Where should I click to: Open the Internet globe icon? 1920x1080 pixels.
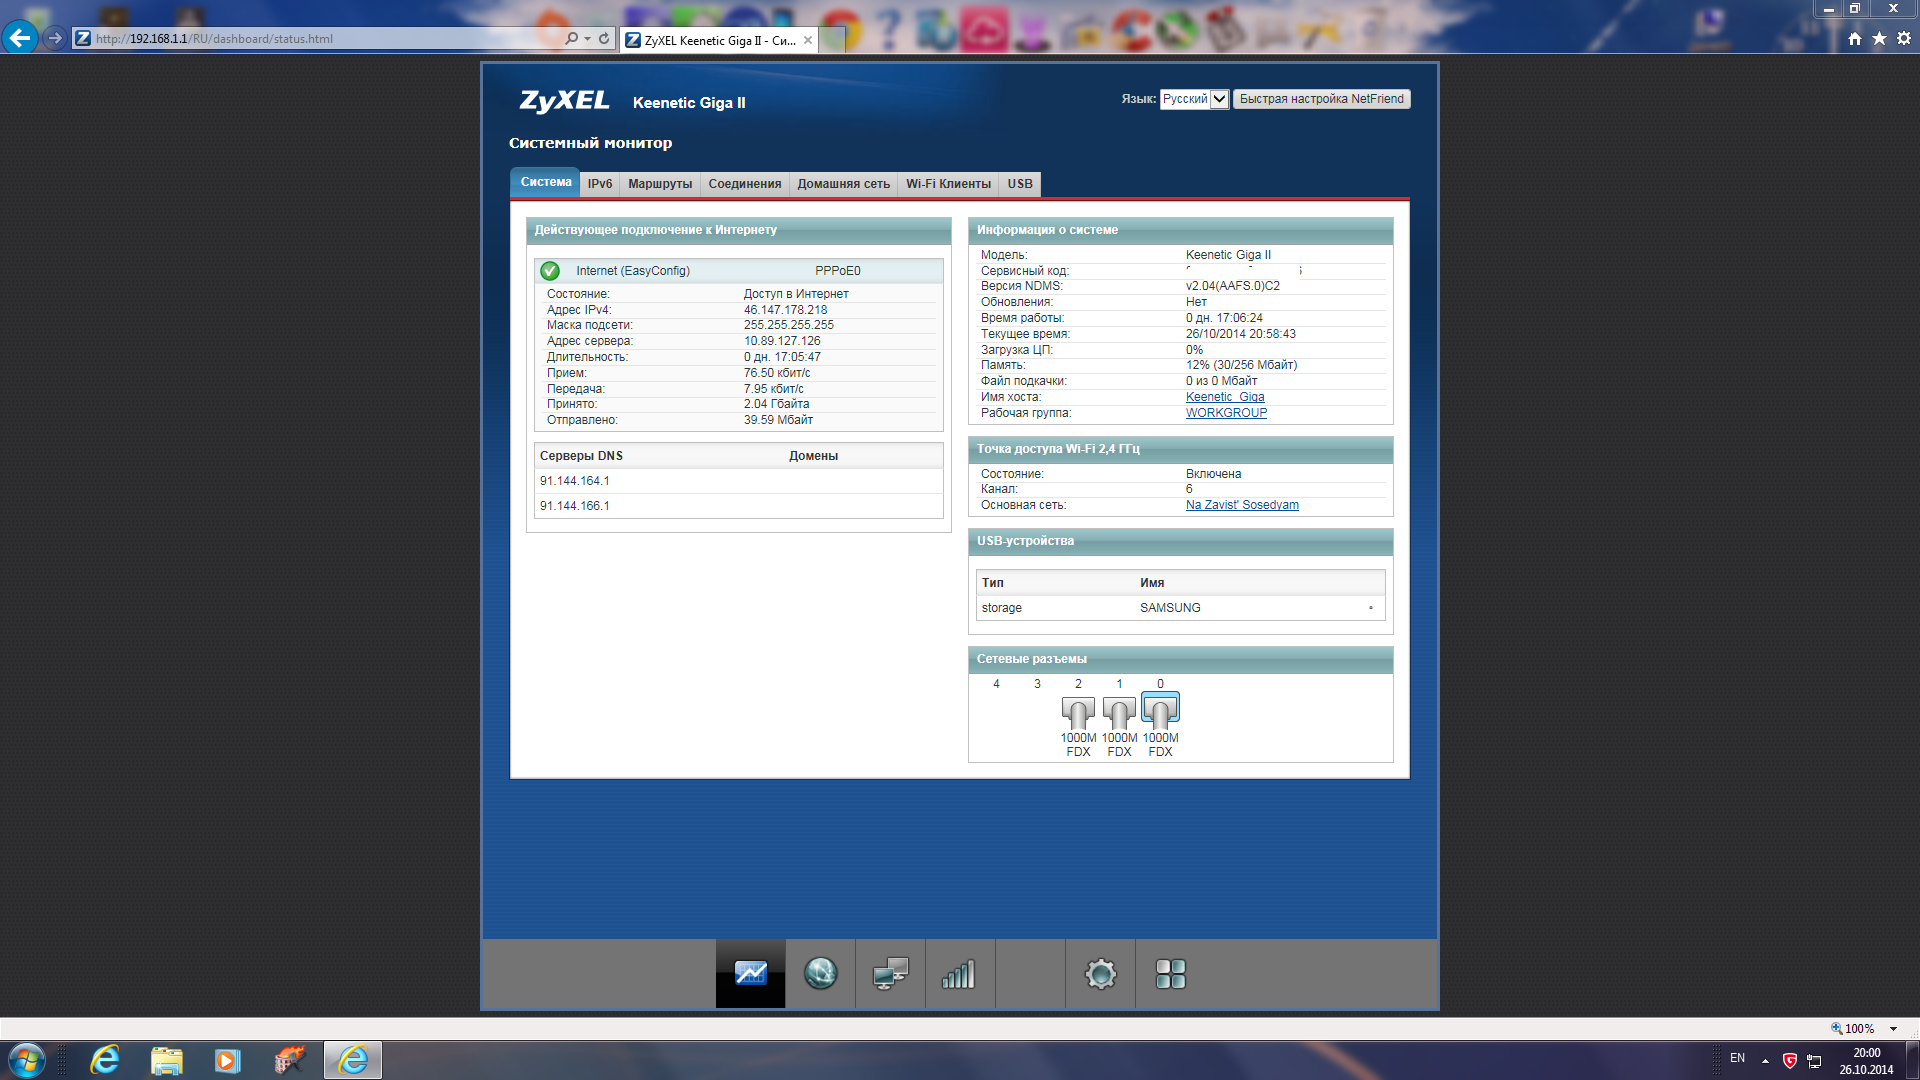click(820, 973)
